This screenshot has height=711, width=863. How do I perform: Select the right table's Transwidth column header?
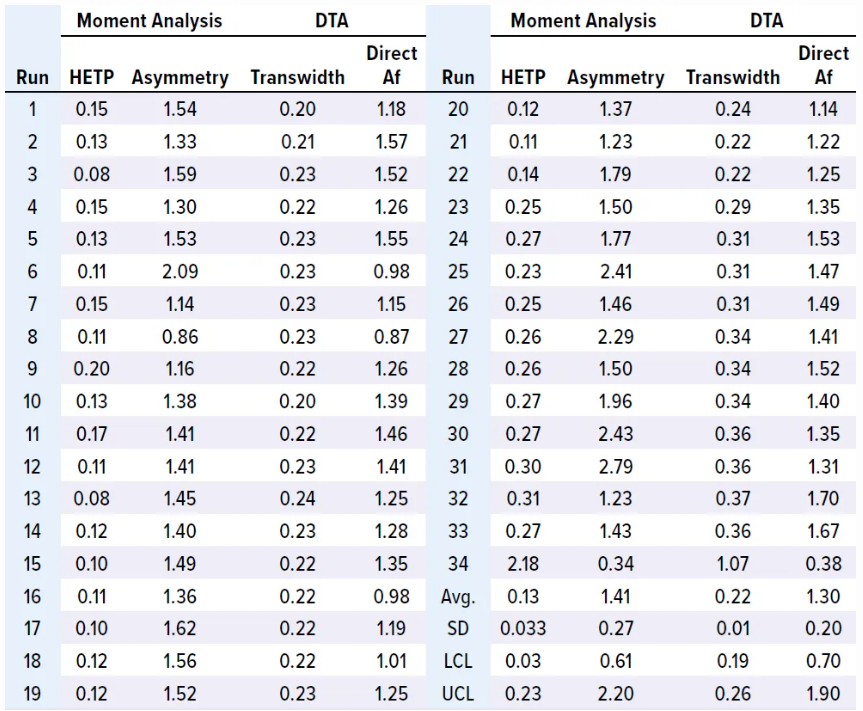coord(733,77)
